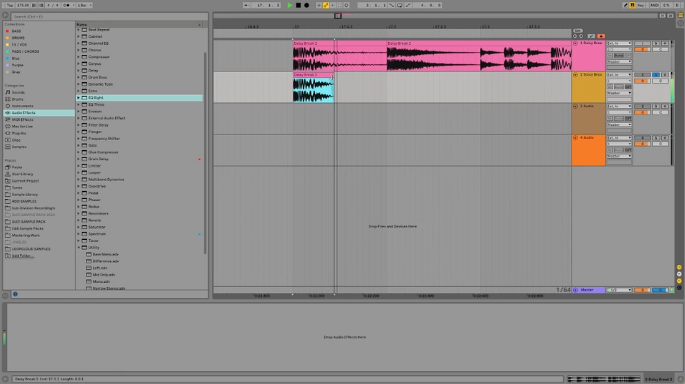This screenshot has height=384, width=685.
Task: Open the Instruments category
Action: tap(22, 106)
